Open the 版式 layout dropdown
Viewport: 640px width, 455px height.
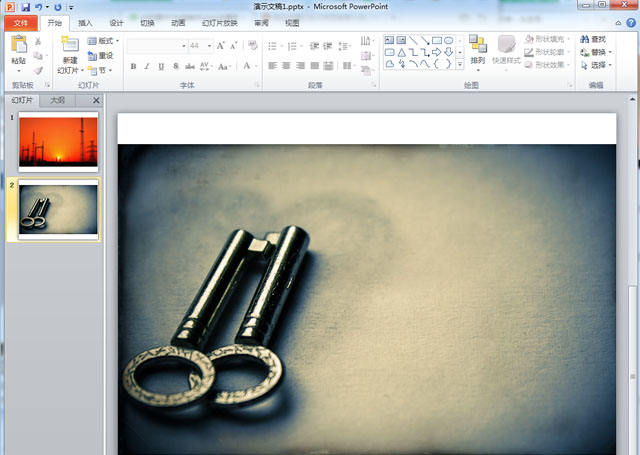click(x=103, y=41)
